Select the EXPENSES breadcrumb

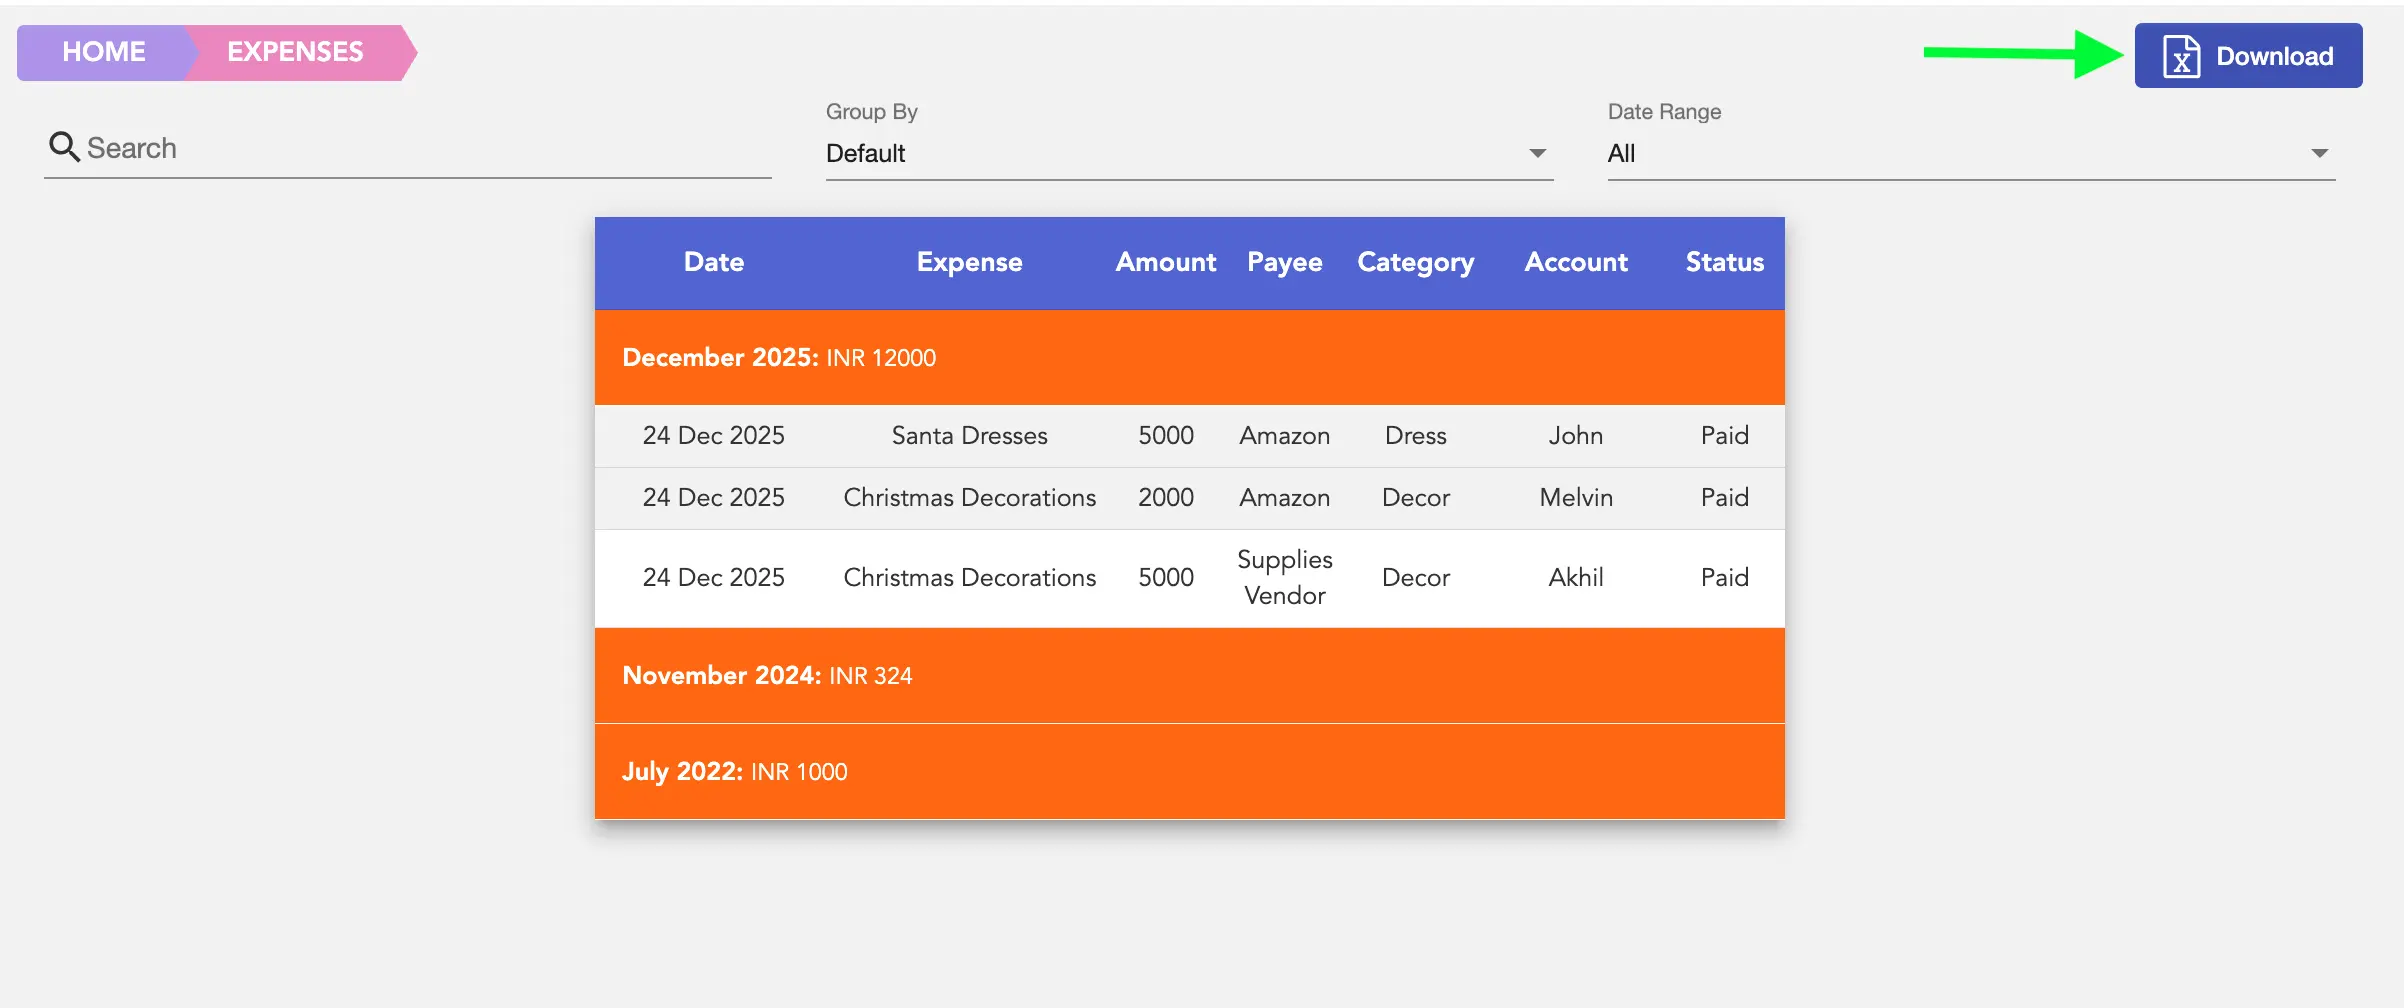[x=296, y=52]
